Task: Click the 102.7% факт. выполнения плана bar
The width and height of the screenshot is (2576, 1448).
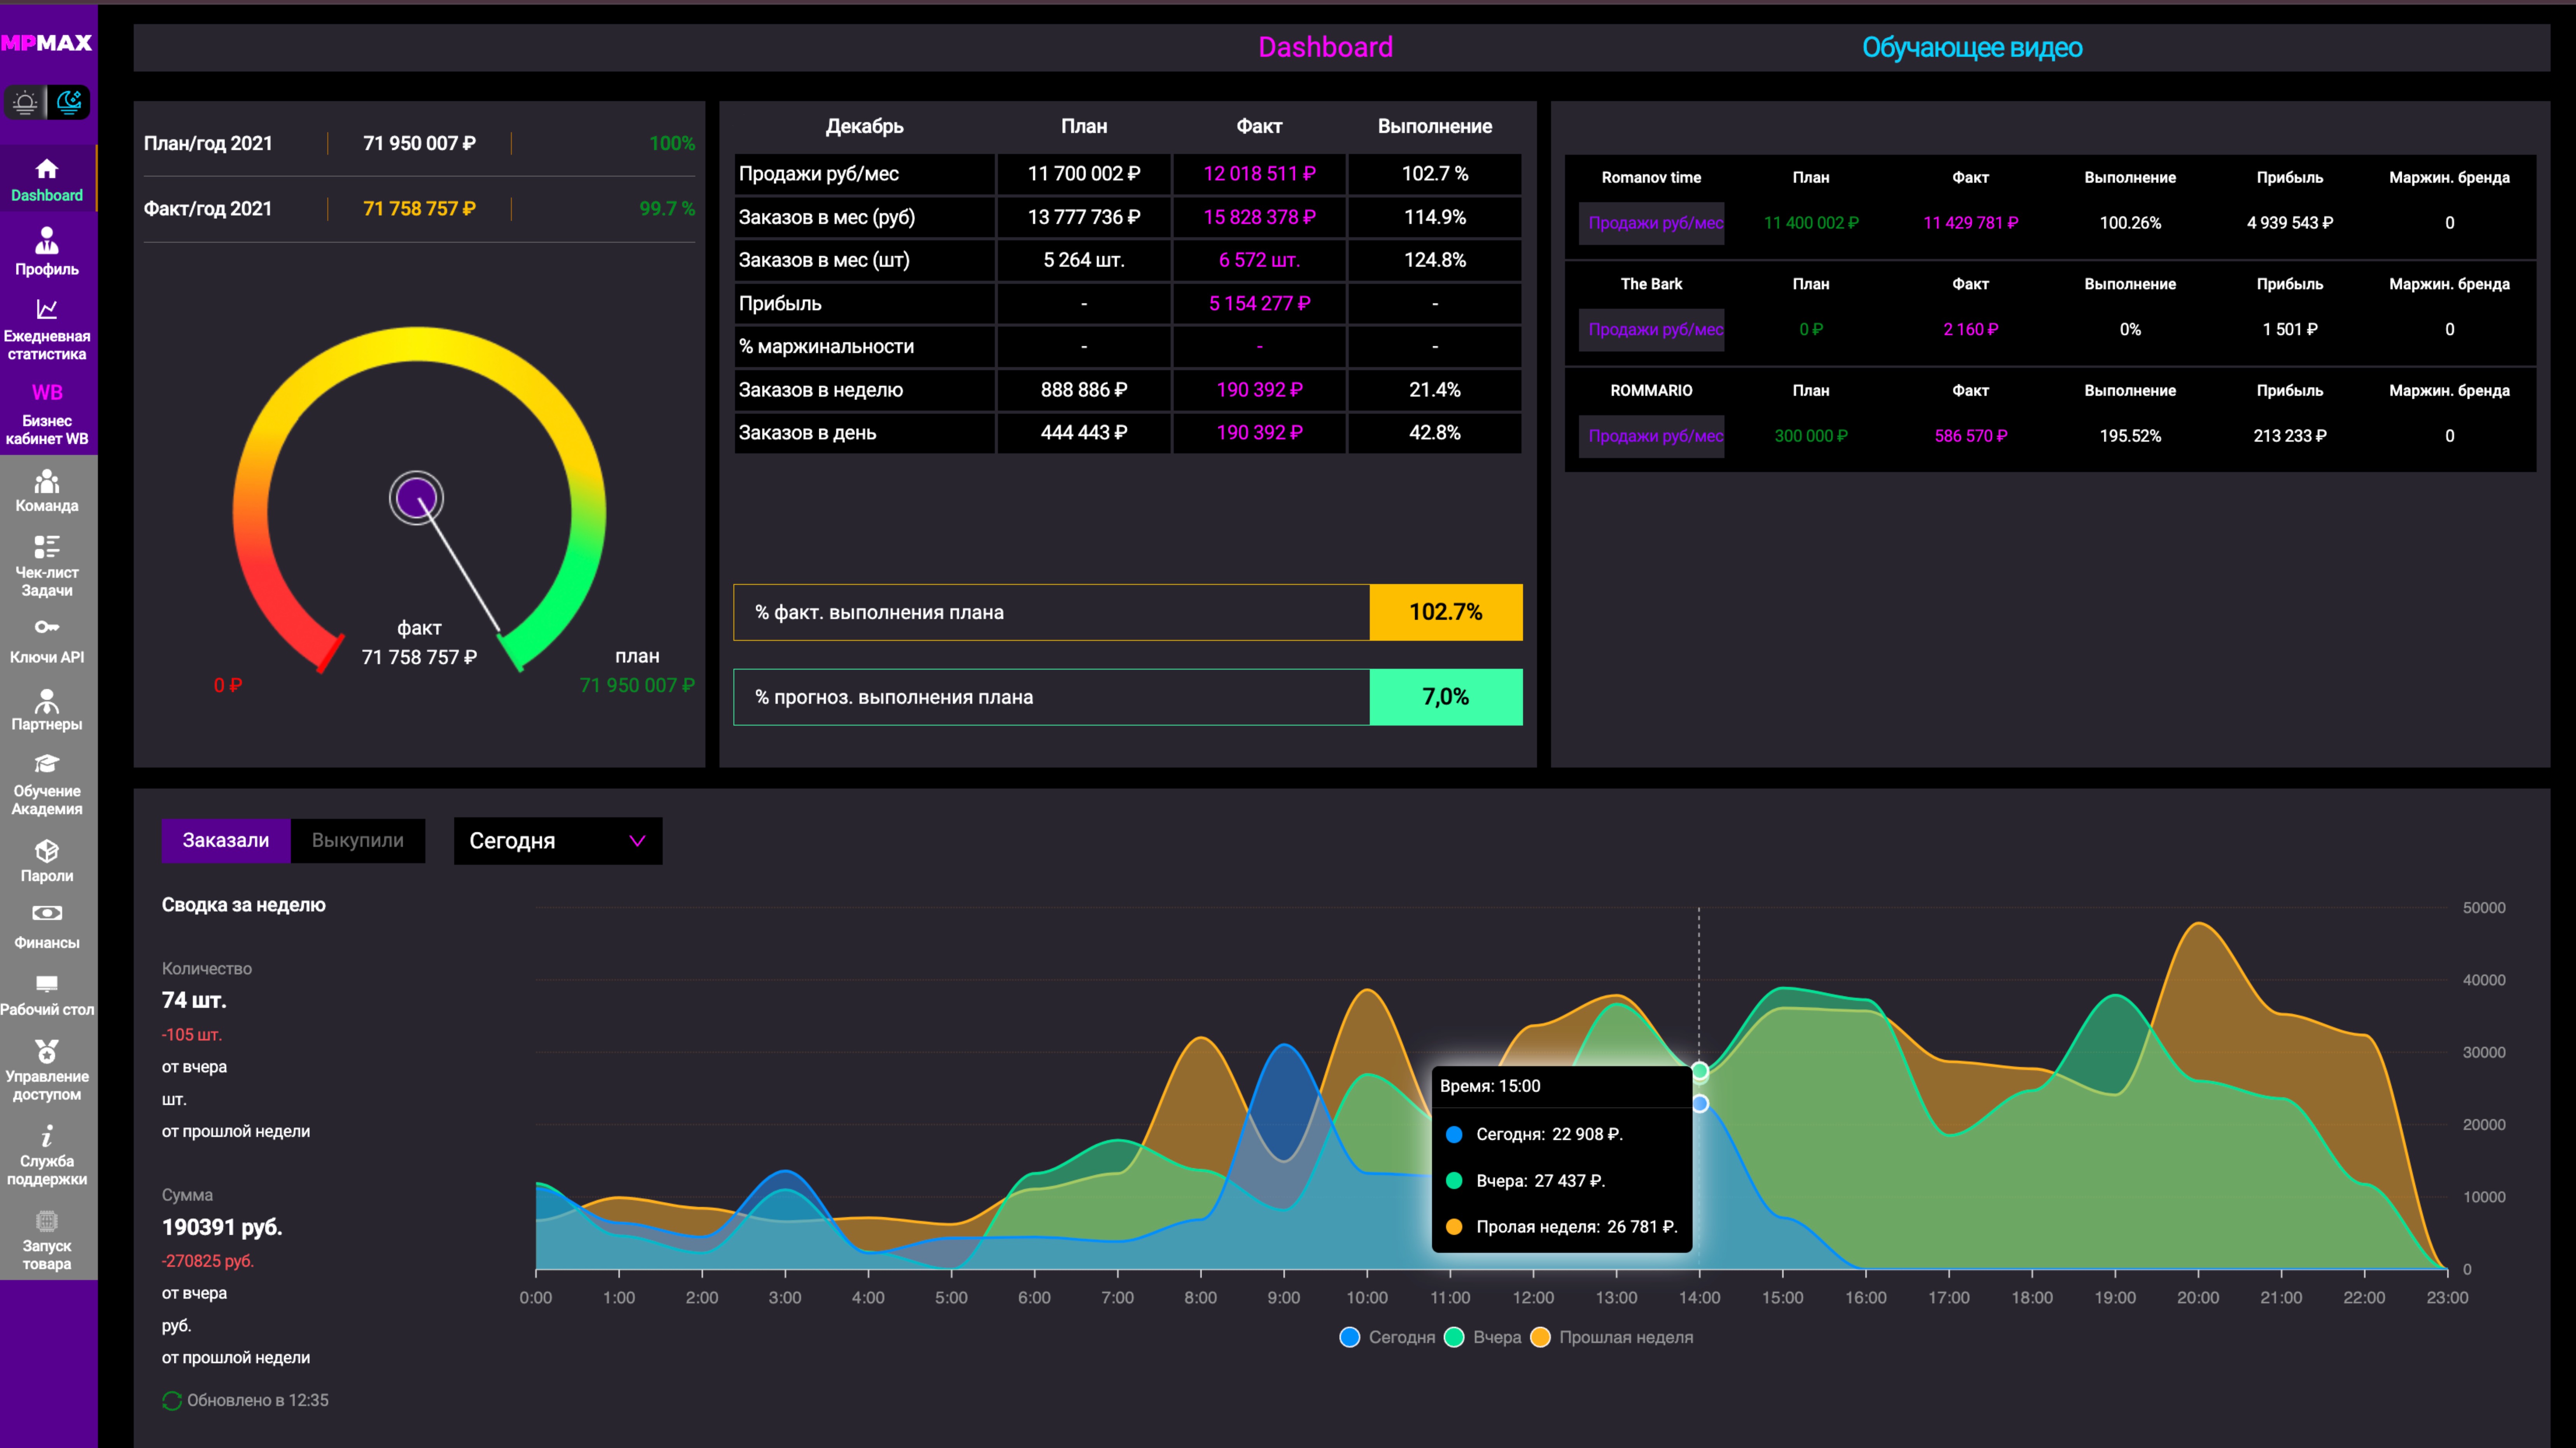Action: click(1128, 612)
